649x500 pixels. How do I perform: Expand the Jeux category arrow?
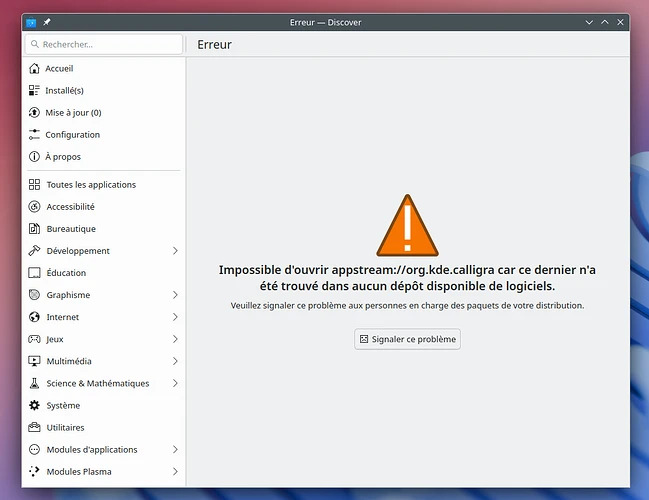[175, 339]
